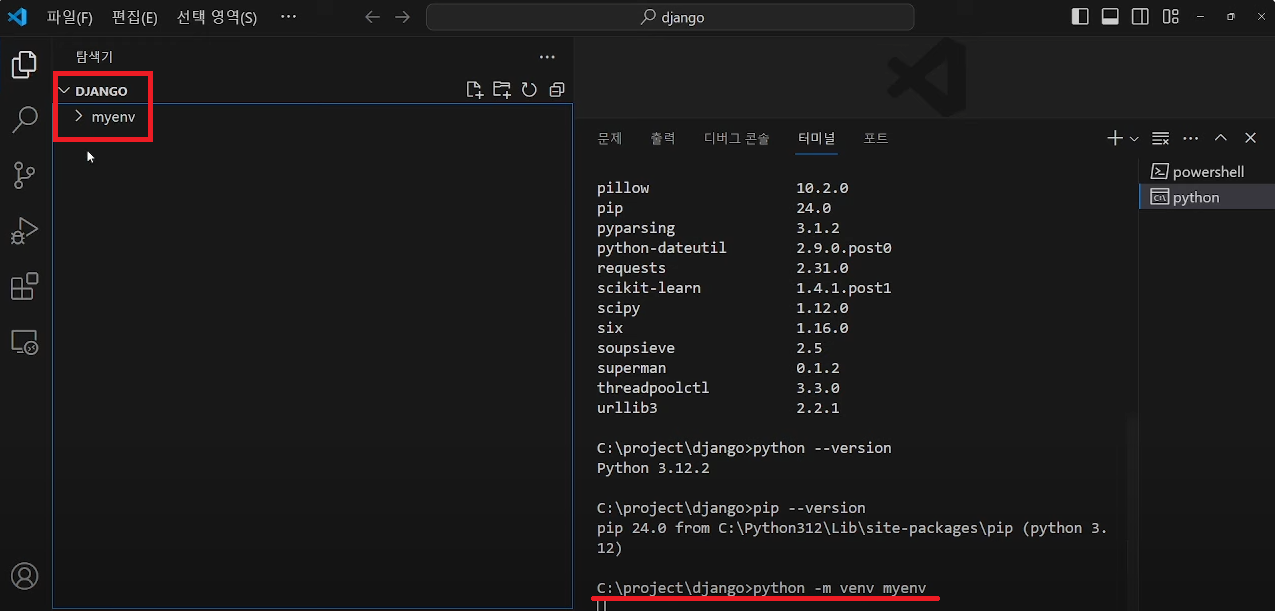The height and width of the screenshot is (611, 1275).
Task: Go back using the left arrow
Action: 372,17
